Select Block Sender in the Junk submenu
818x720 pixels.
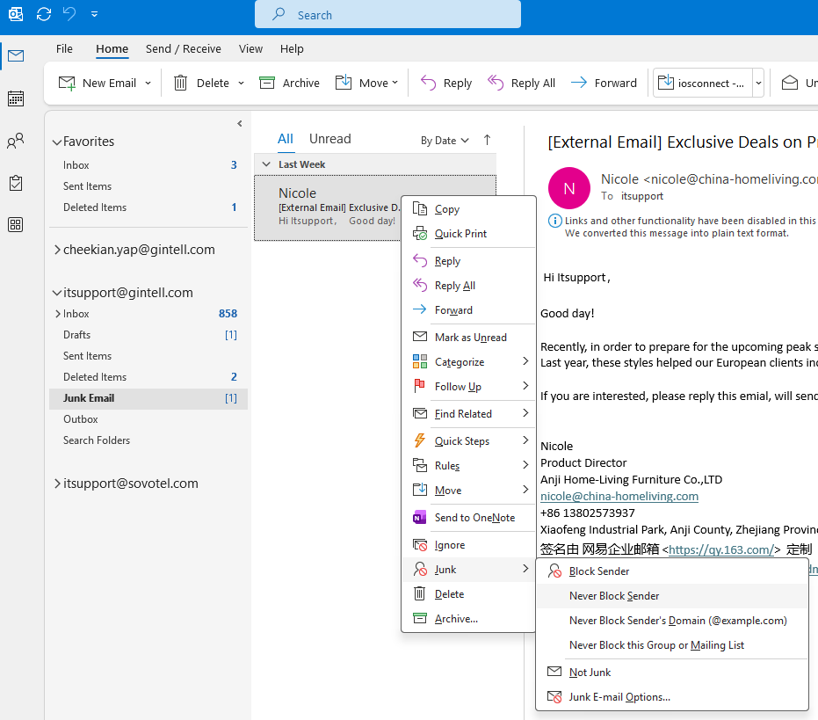pyautogui.click(x=599, y=571)
